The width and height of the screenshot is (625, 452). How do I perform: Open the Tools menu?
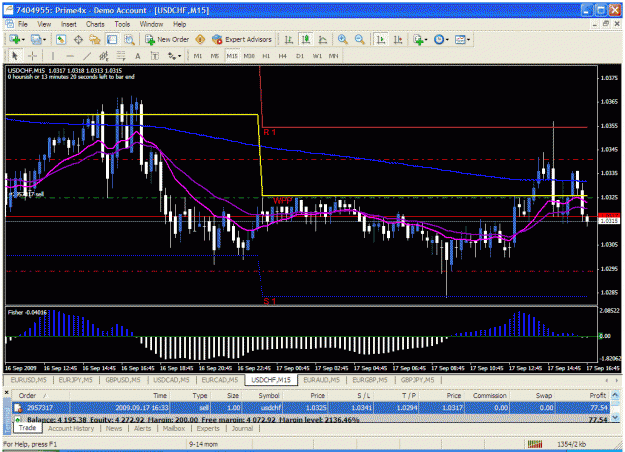click(122, 24)
